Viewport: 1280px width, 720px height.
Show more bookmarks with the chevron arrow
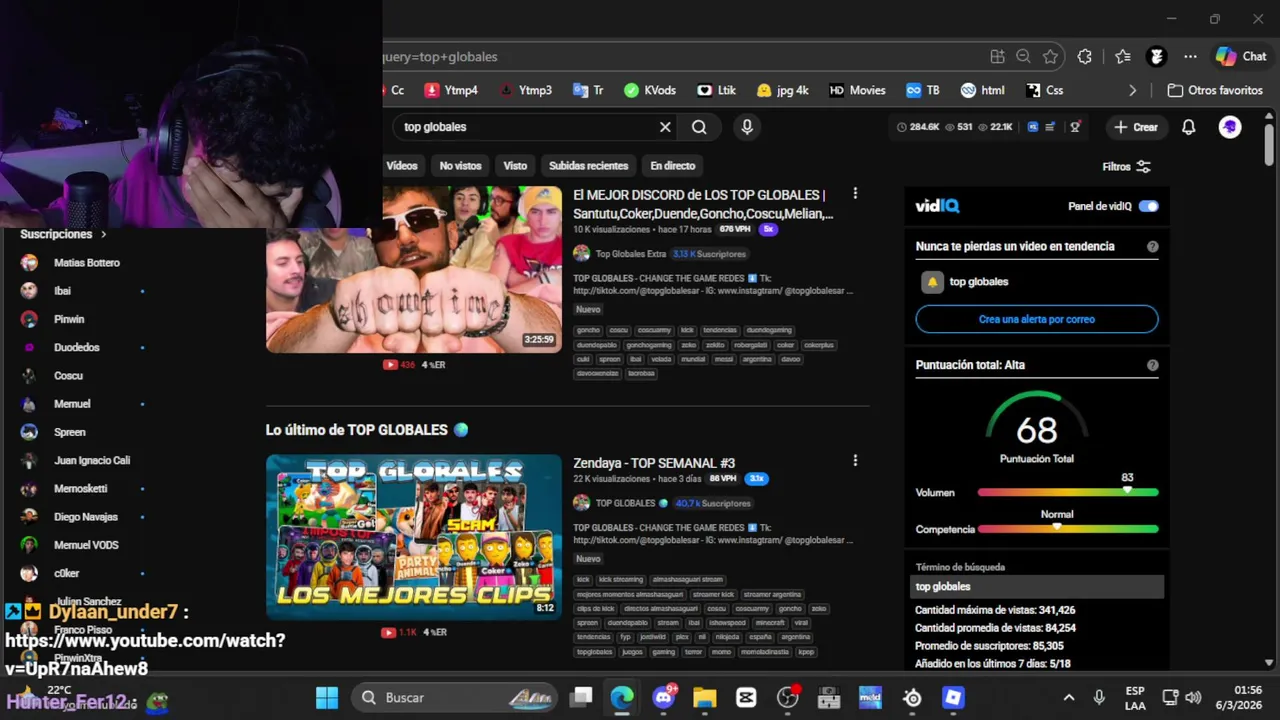click(x=1132, y=90)
